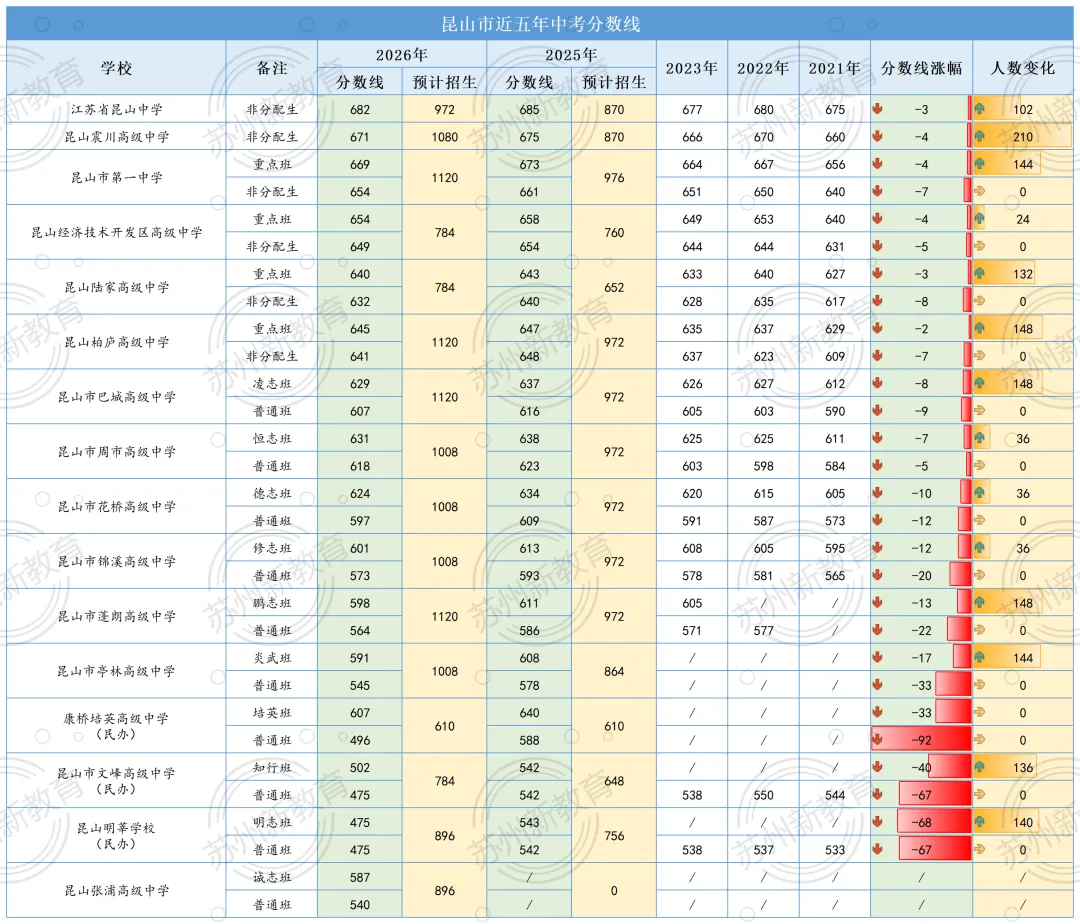Click the school name 江苏省昆山中学

[116, 109]
